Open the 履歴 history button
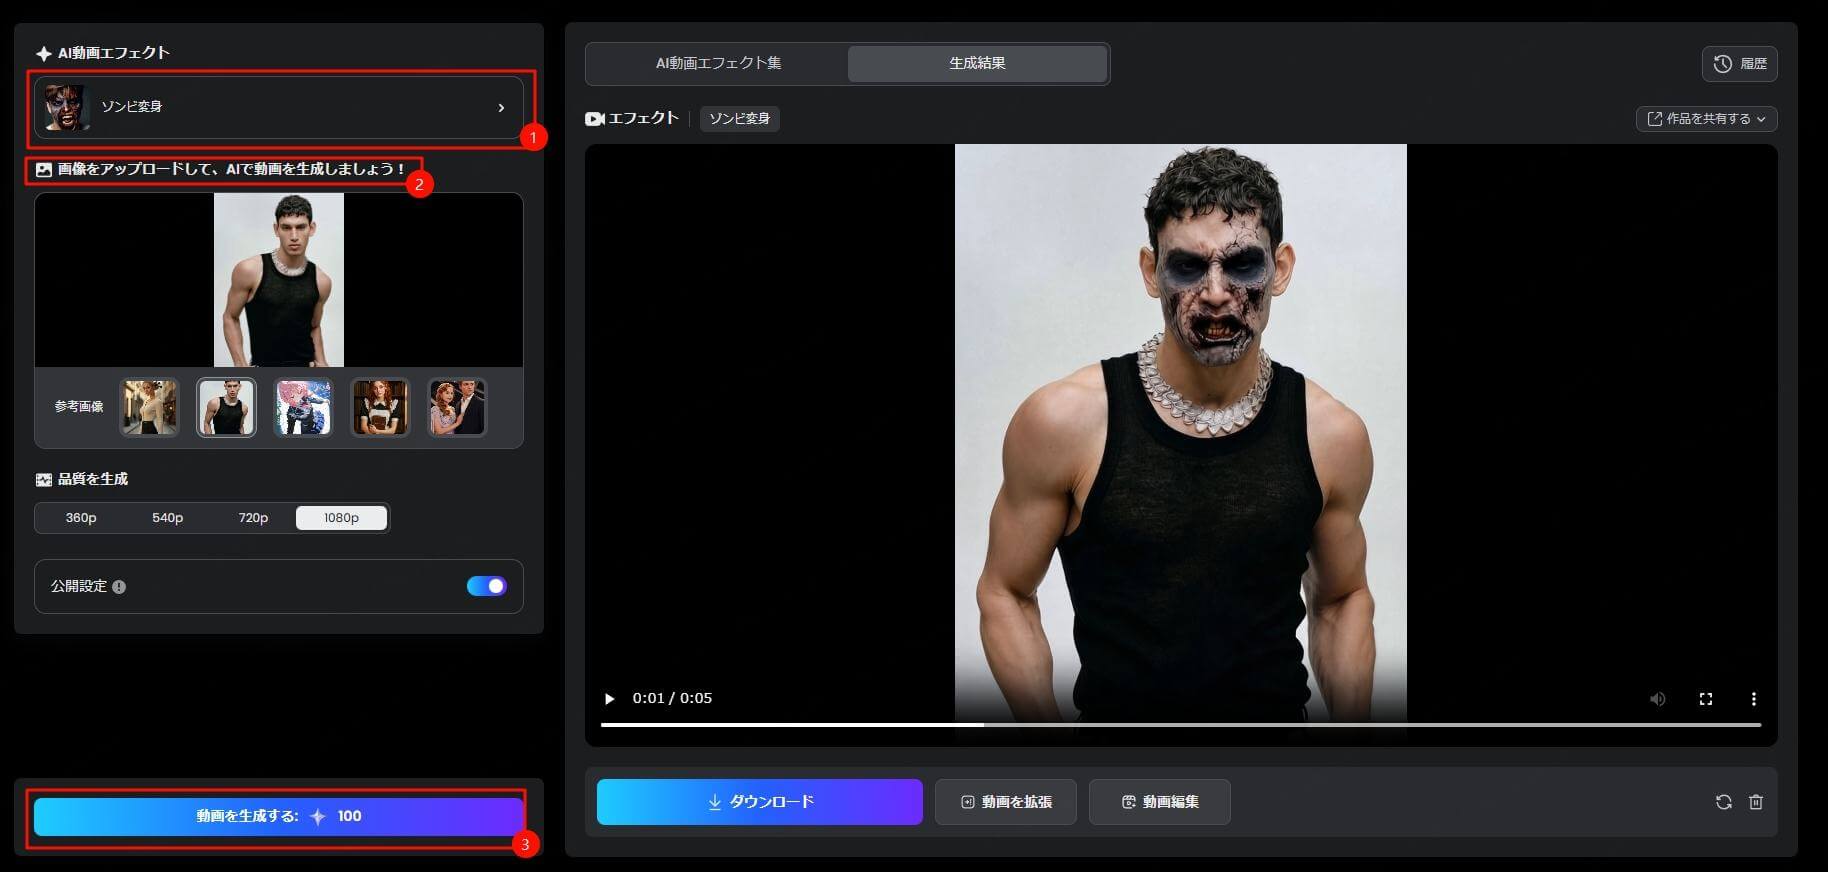Screen dimensions: 1828x872 1739,64
